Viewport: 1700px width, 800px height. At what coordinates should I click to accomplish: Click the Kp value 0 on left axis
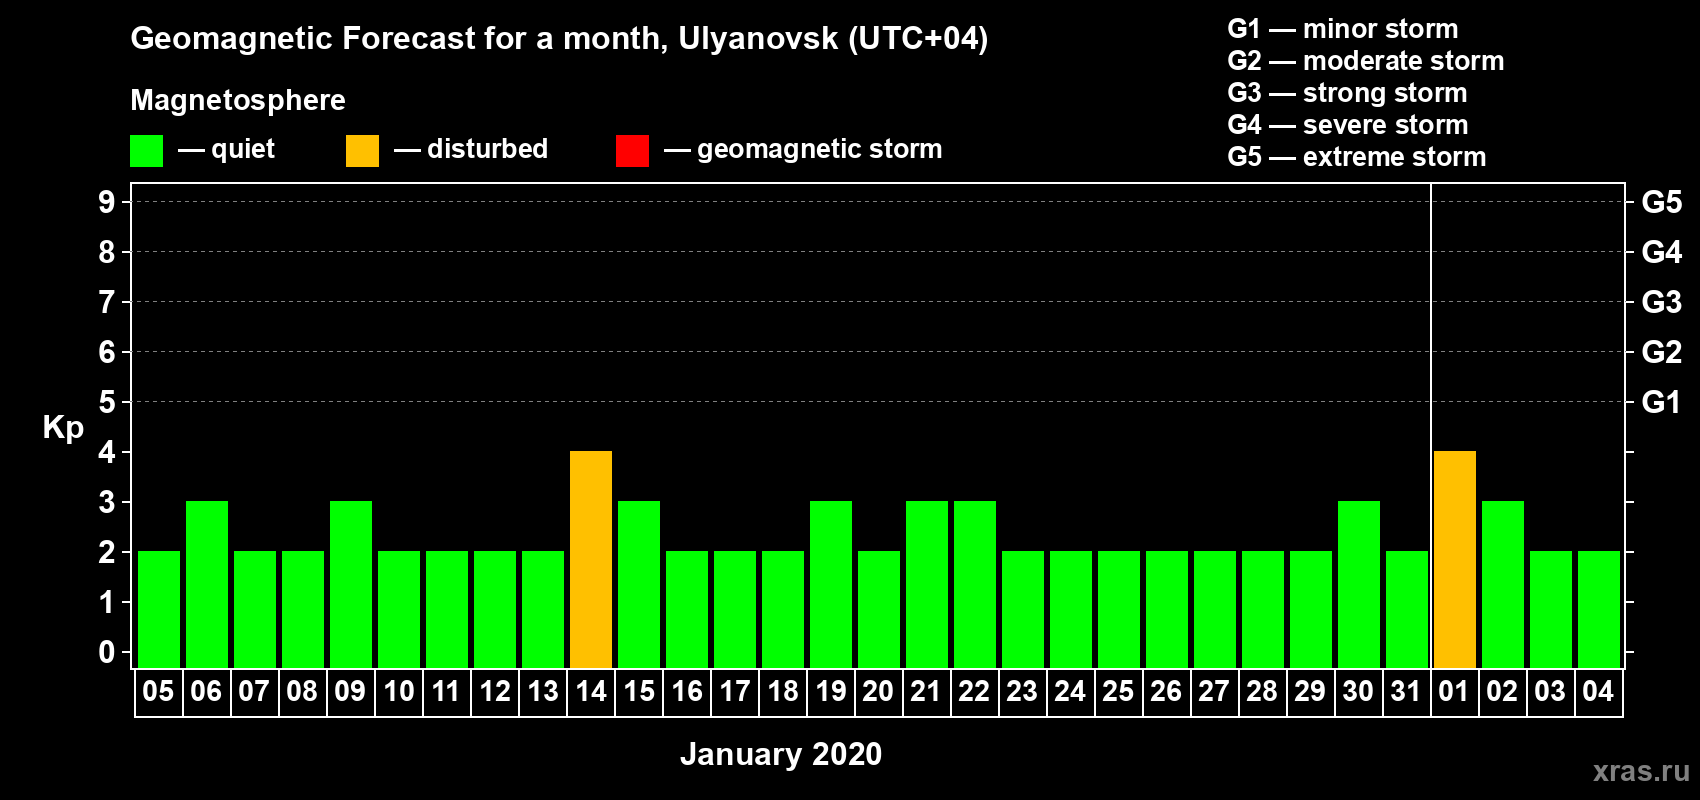(107, 652)
